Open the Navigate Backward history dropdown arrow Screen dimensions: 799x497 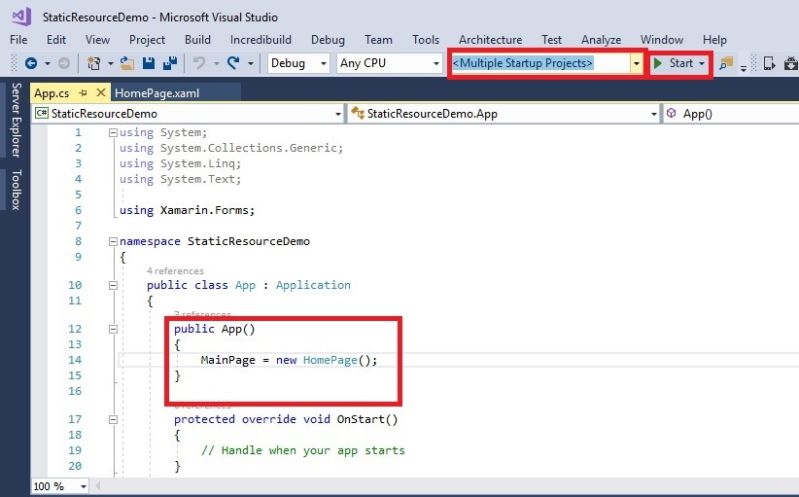(x=47, y=64)
